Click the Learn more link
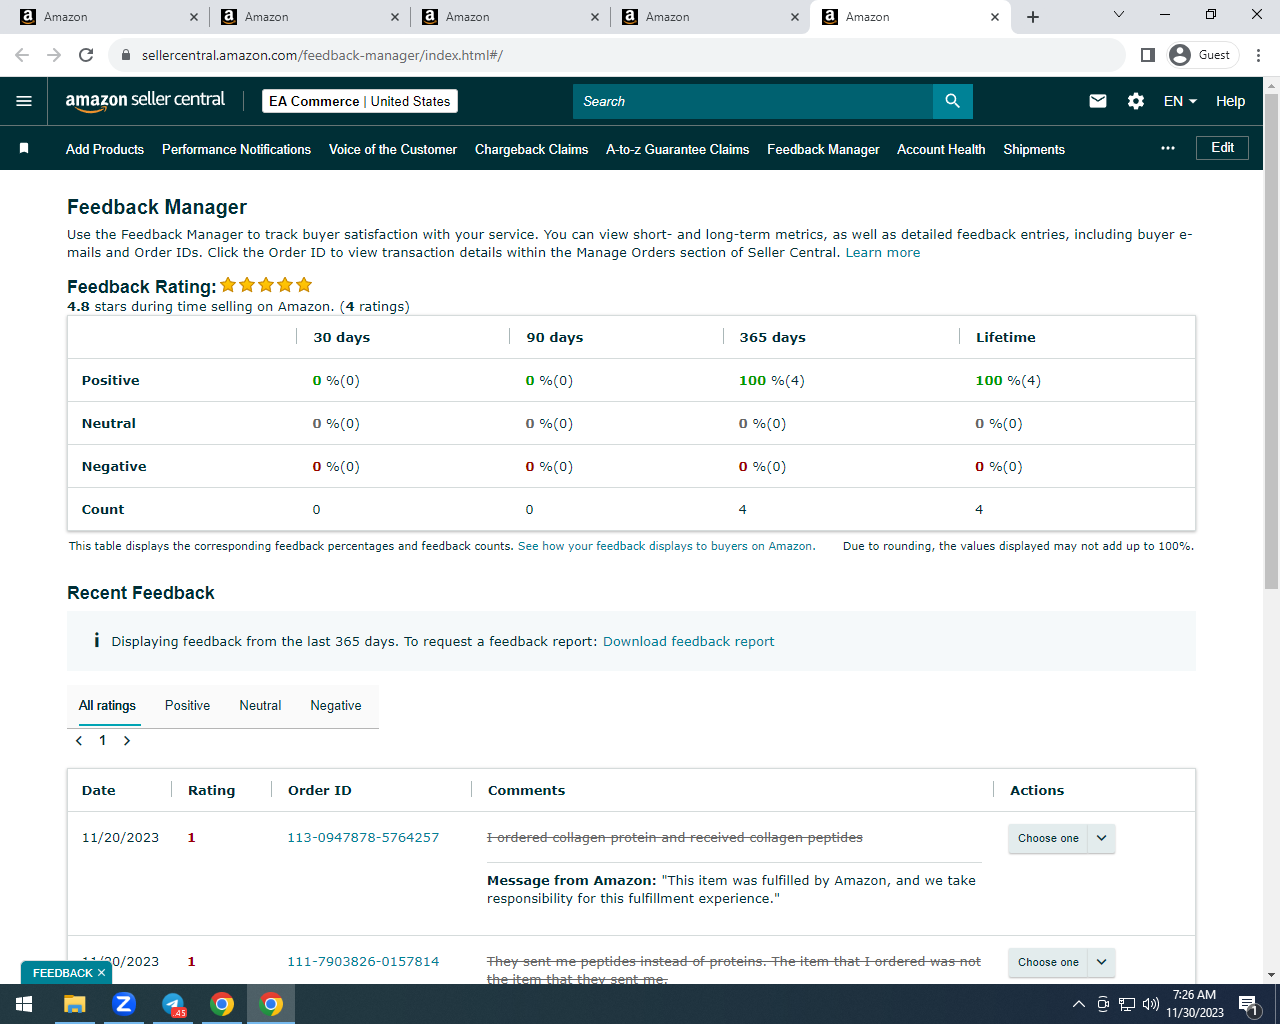 click(883, 252)
